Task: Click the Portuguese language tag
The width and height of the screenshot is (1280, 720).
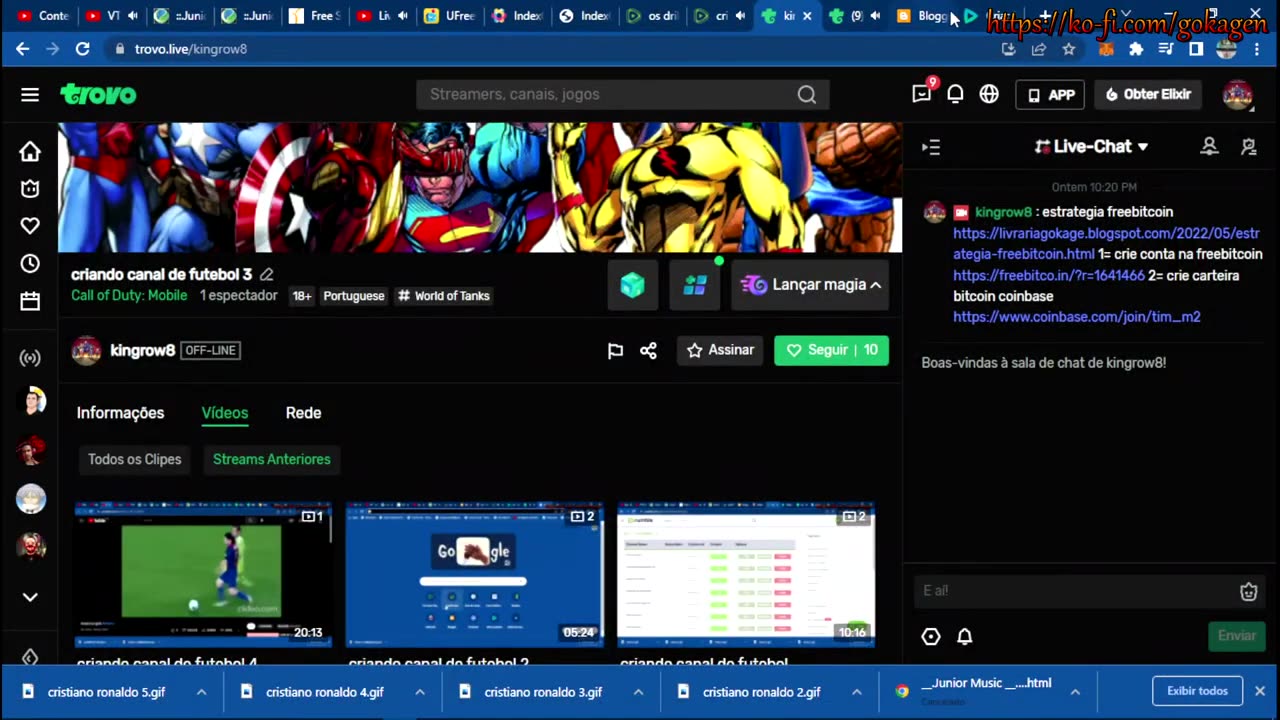Action: click(353, 296)
